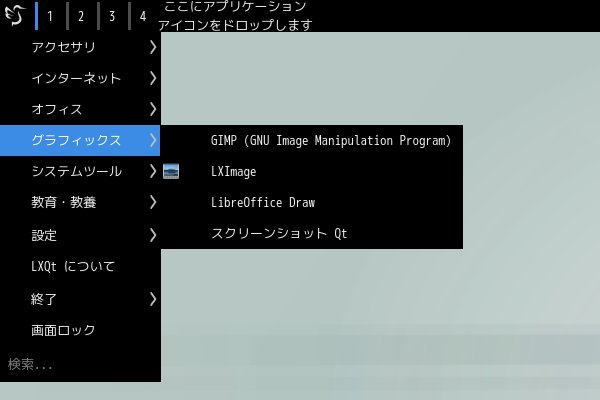600x400 pixels.
Task: Open the インターネット menu category
Action: coord(80,78)
